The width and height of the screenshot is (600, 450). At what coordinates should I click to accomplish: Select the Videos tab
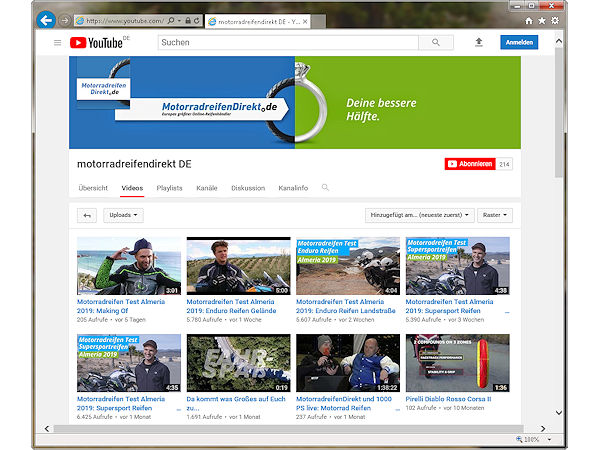[x=132, y=188]
